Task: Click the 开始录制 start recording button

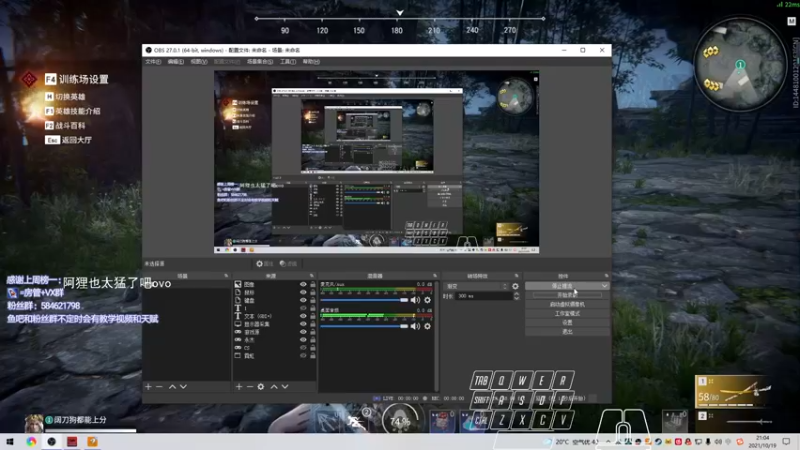Action: (567, 295)
